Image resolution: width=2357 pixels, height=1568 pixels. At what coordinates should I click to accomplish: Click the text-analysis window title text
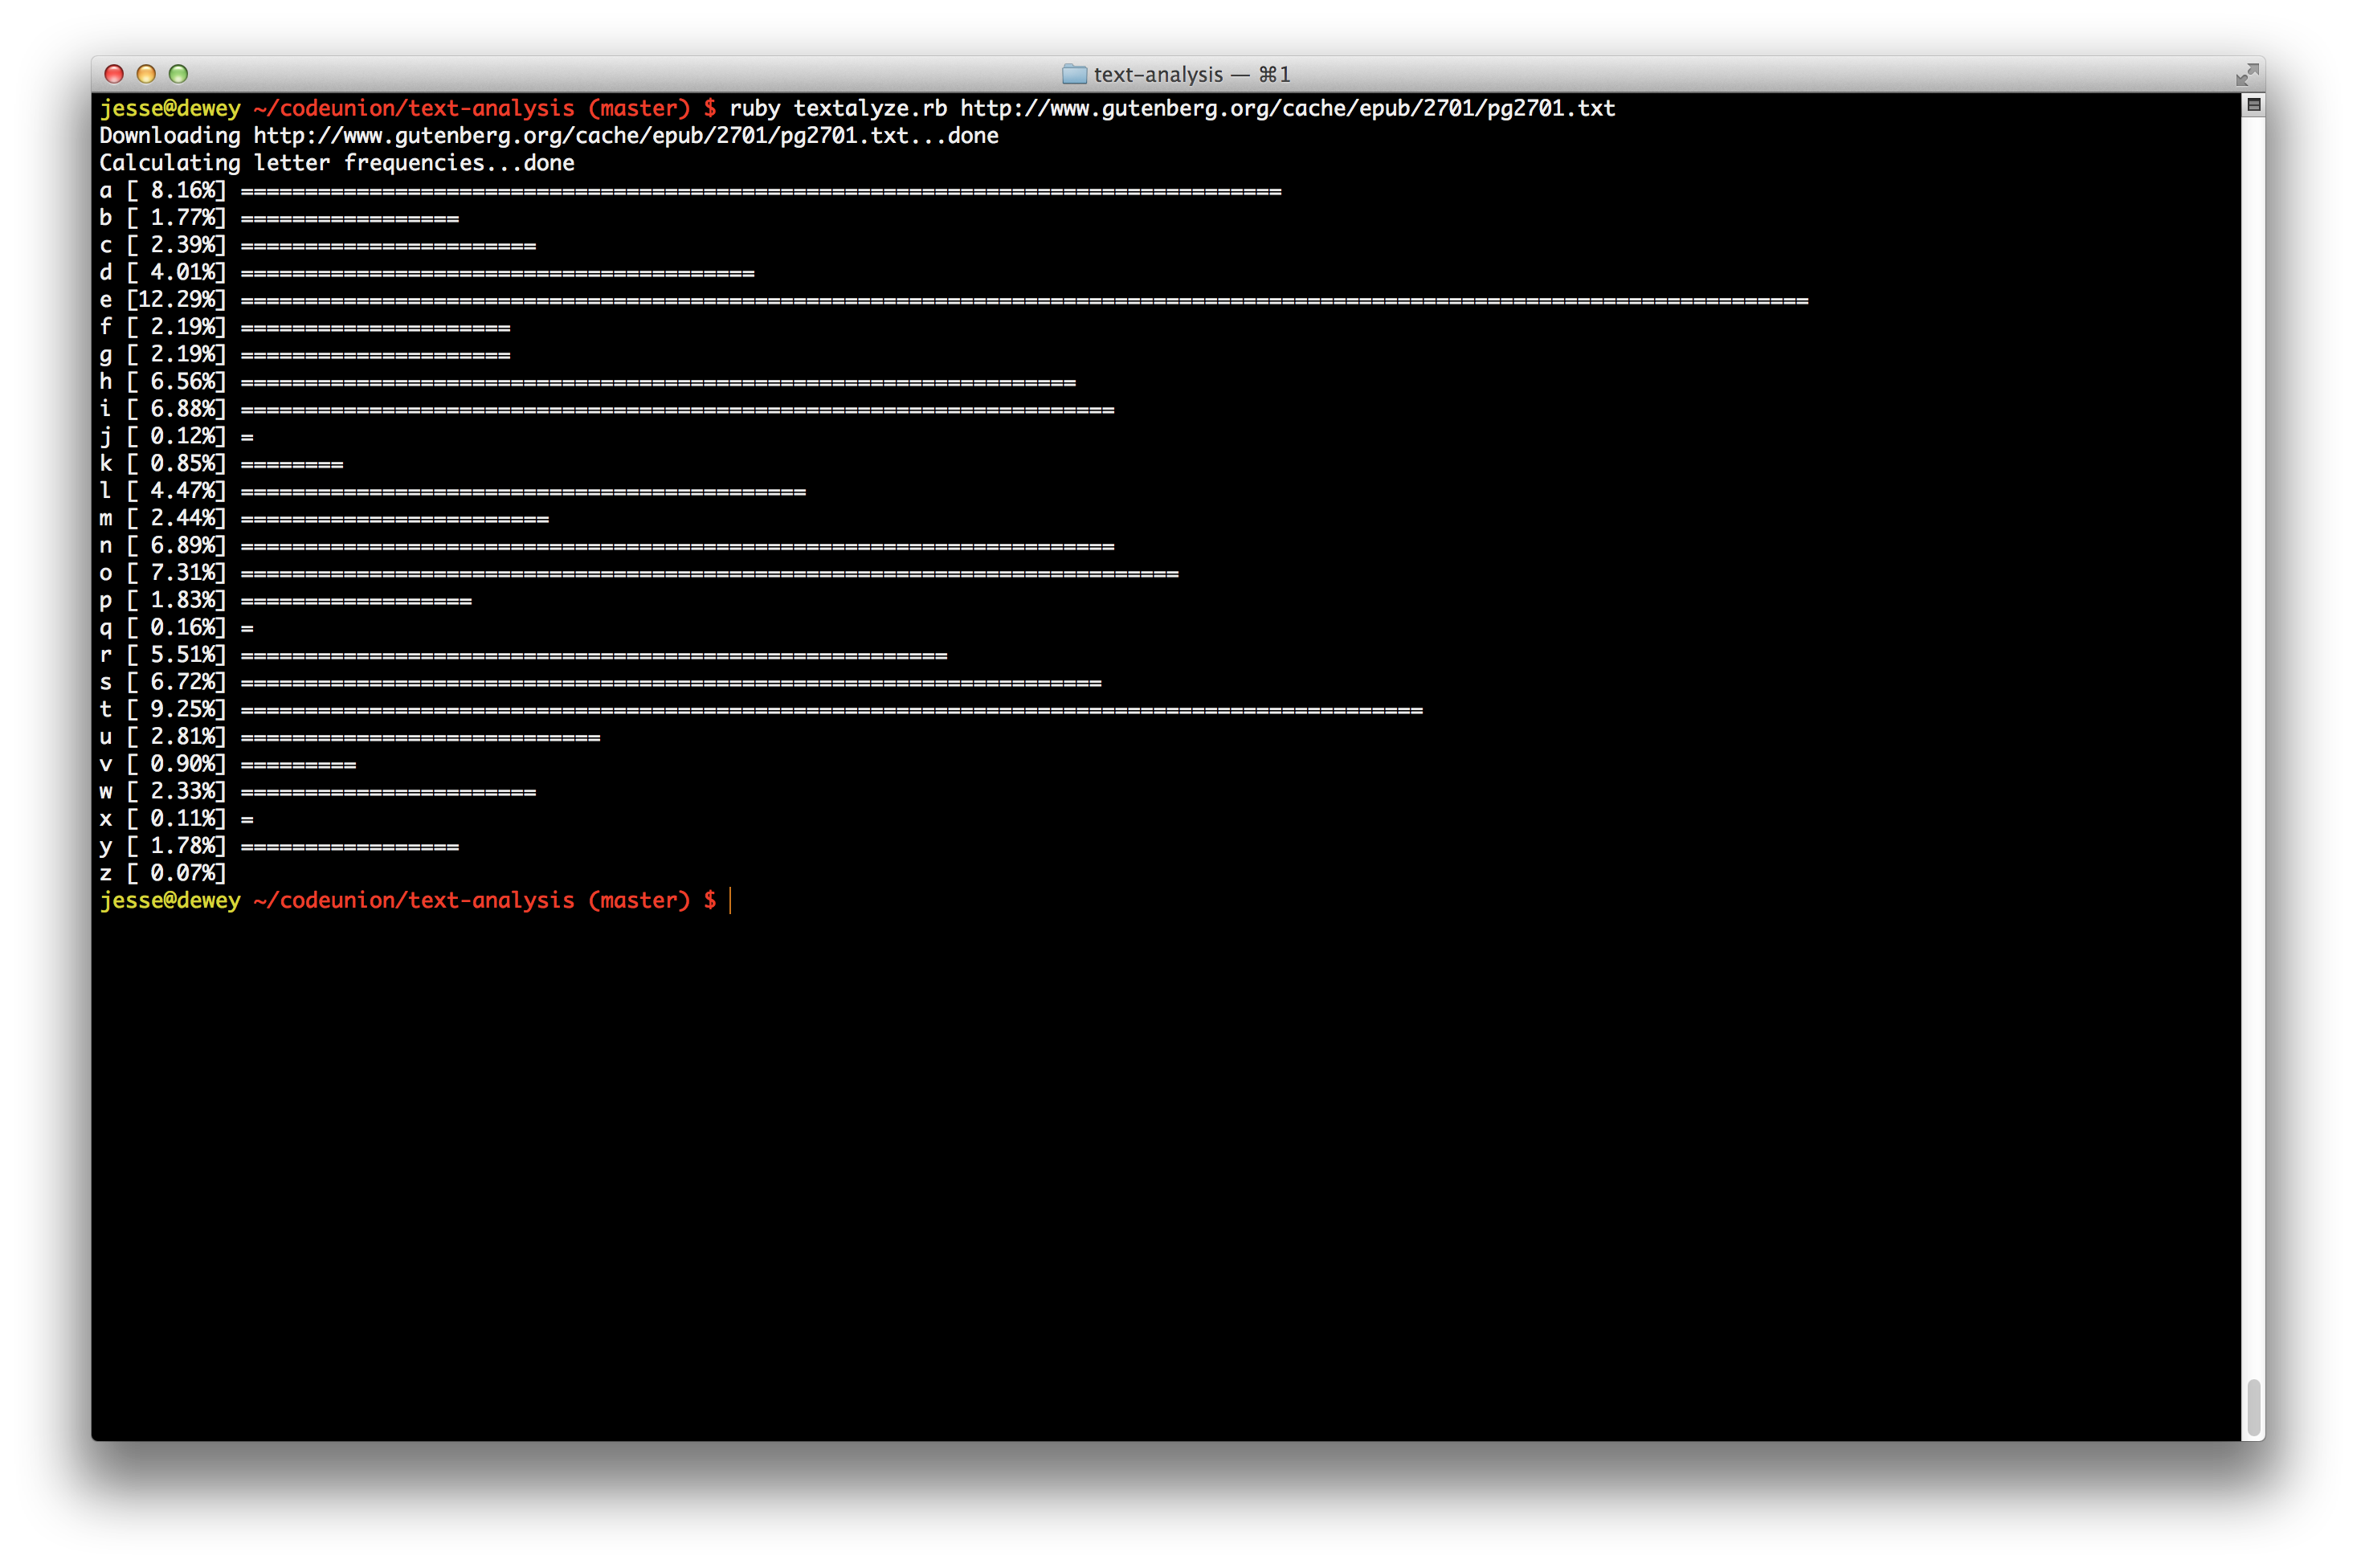1158,74
